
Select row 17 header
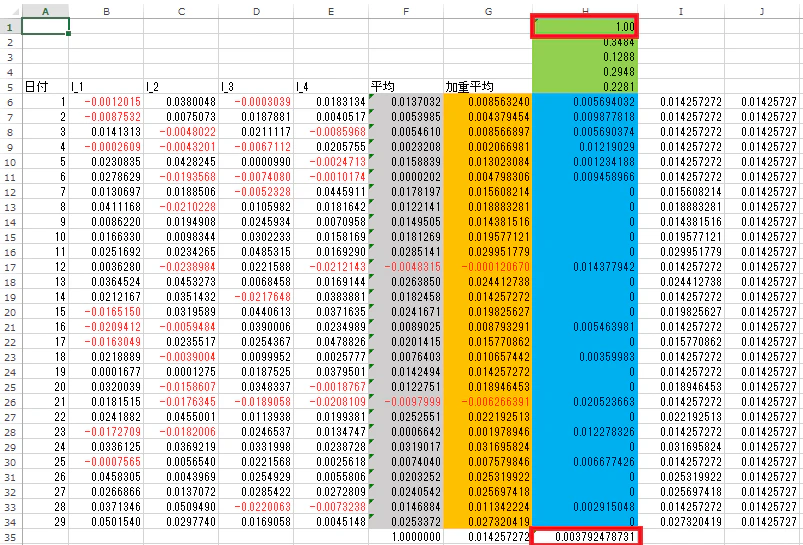(x=11, y=267)
